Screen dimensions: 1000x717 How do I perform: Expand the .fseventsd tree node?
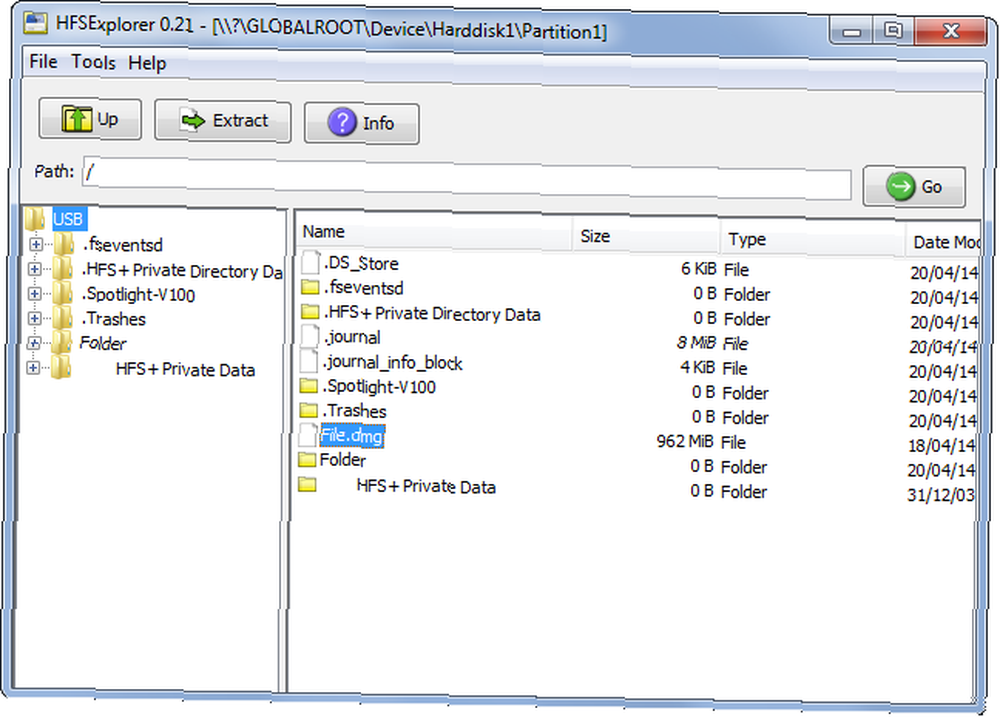pyautogui.click(x=35, y=244)
